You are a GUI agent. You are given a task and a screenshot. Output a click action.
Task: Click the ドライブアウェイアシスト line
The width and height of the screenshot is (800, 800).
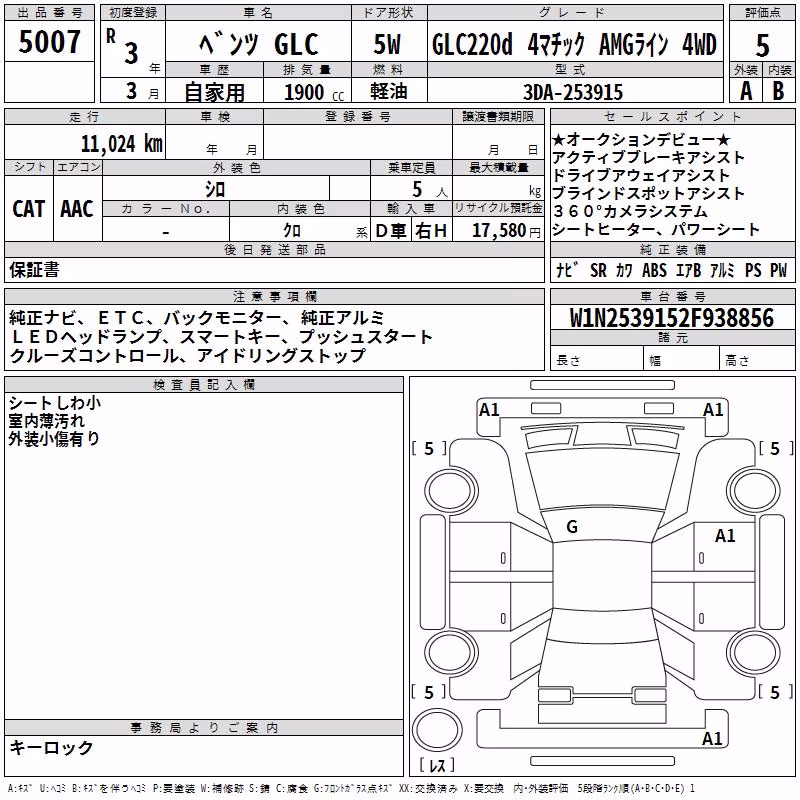tap(641, 175)
